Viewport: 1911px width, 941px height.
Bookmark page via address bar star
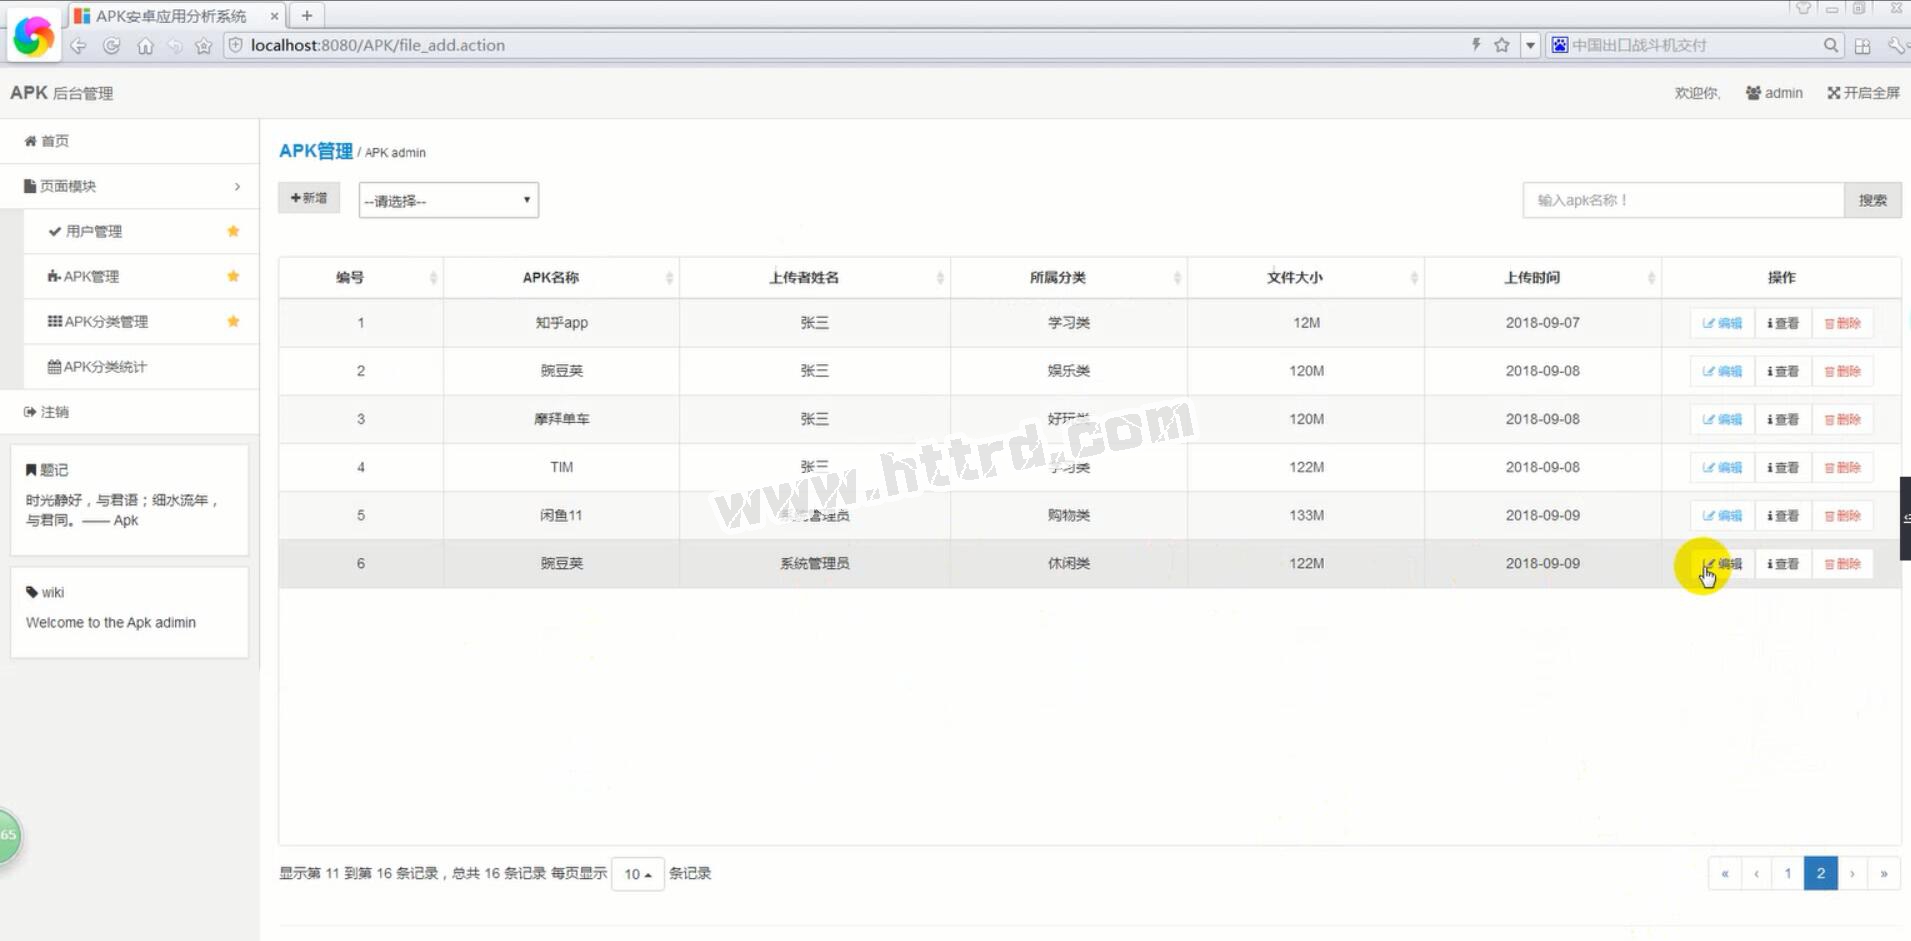(1501, 45)
